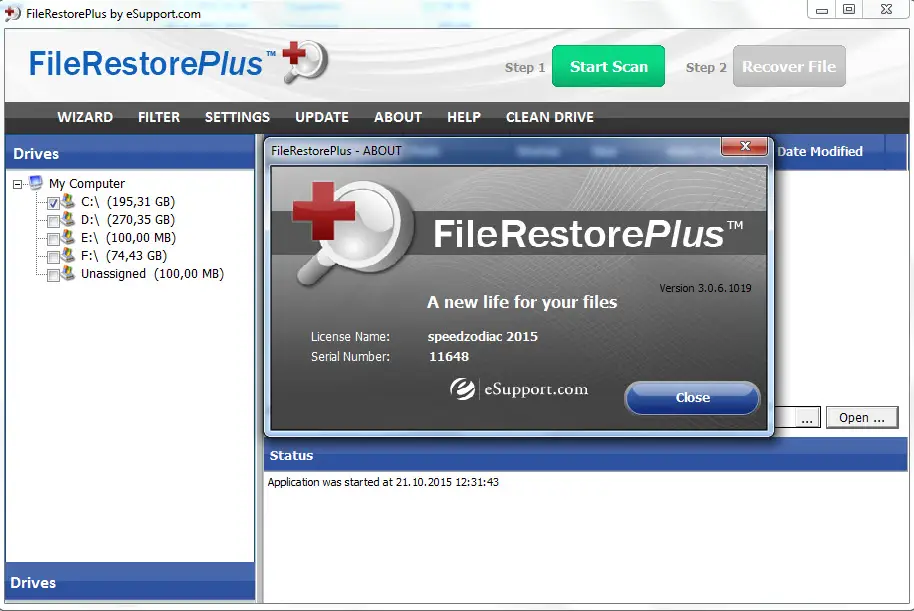Click the 'Application was started' status line

(383, 482)
